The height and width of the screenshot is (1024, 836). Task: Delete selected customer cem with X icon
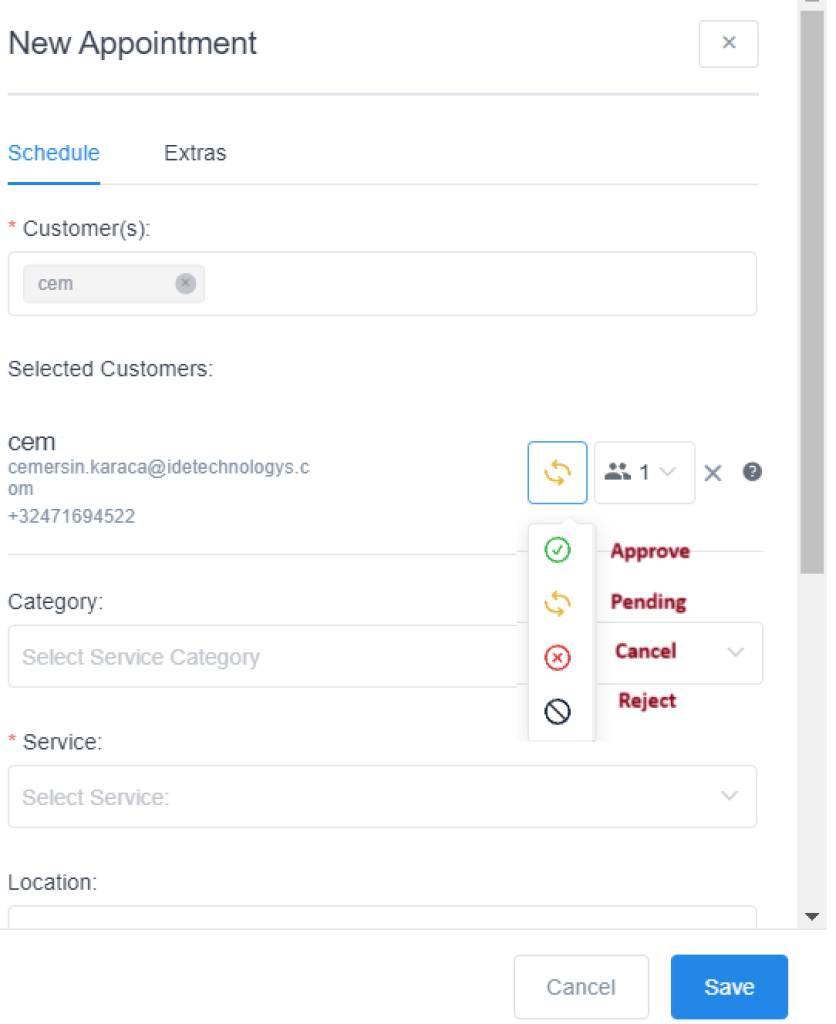(712, 473)
